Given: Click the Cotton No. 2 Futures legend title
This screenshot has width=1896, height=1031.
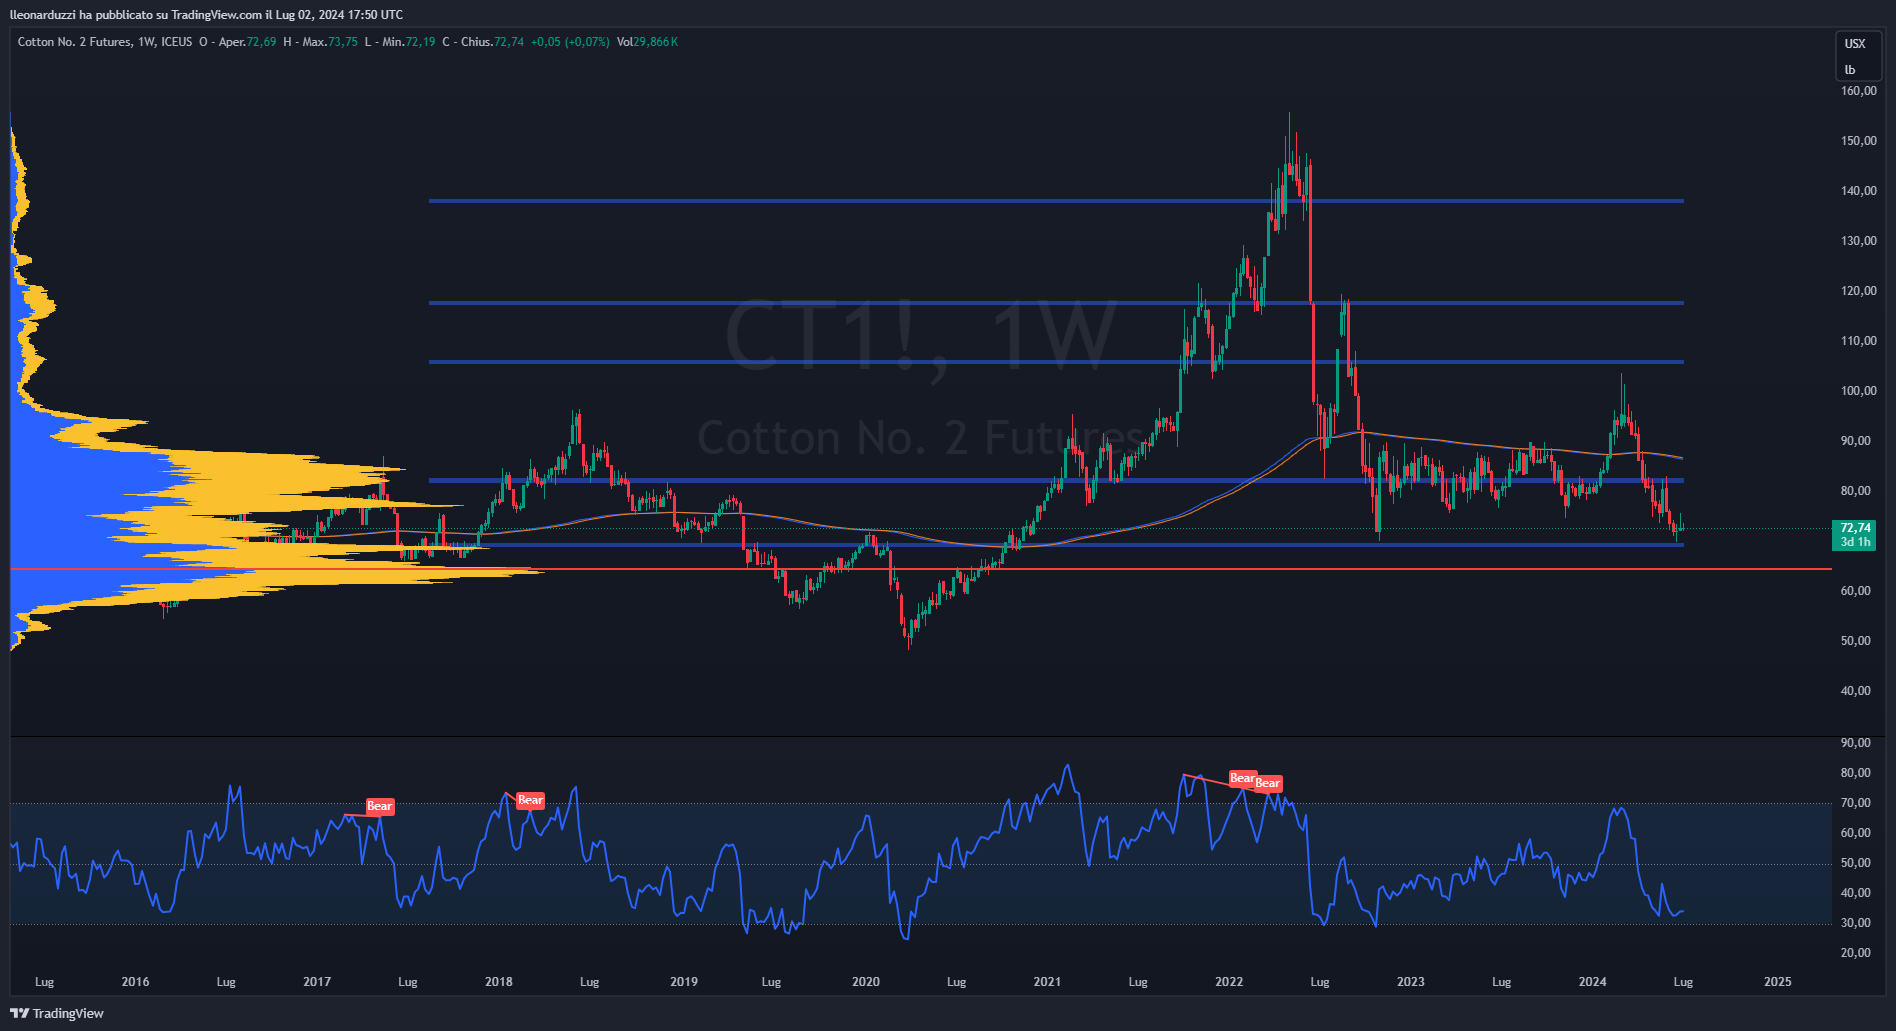Looking at the screenshot, I should pyautogui.click(x=74, y=42).
